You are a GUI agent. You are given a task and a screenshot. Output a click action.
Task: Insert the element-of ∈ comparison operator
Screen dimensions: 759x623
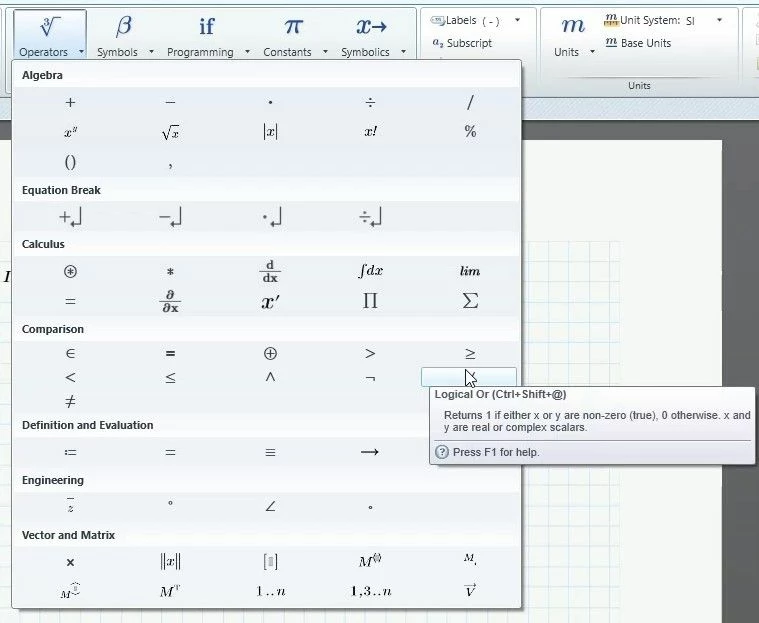pos(70,353)
